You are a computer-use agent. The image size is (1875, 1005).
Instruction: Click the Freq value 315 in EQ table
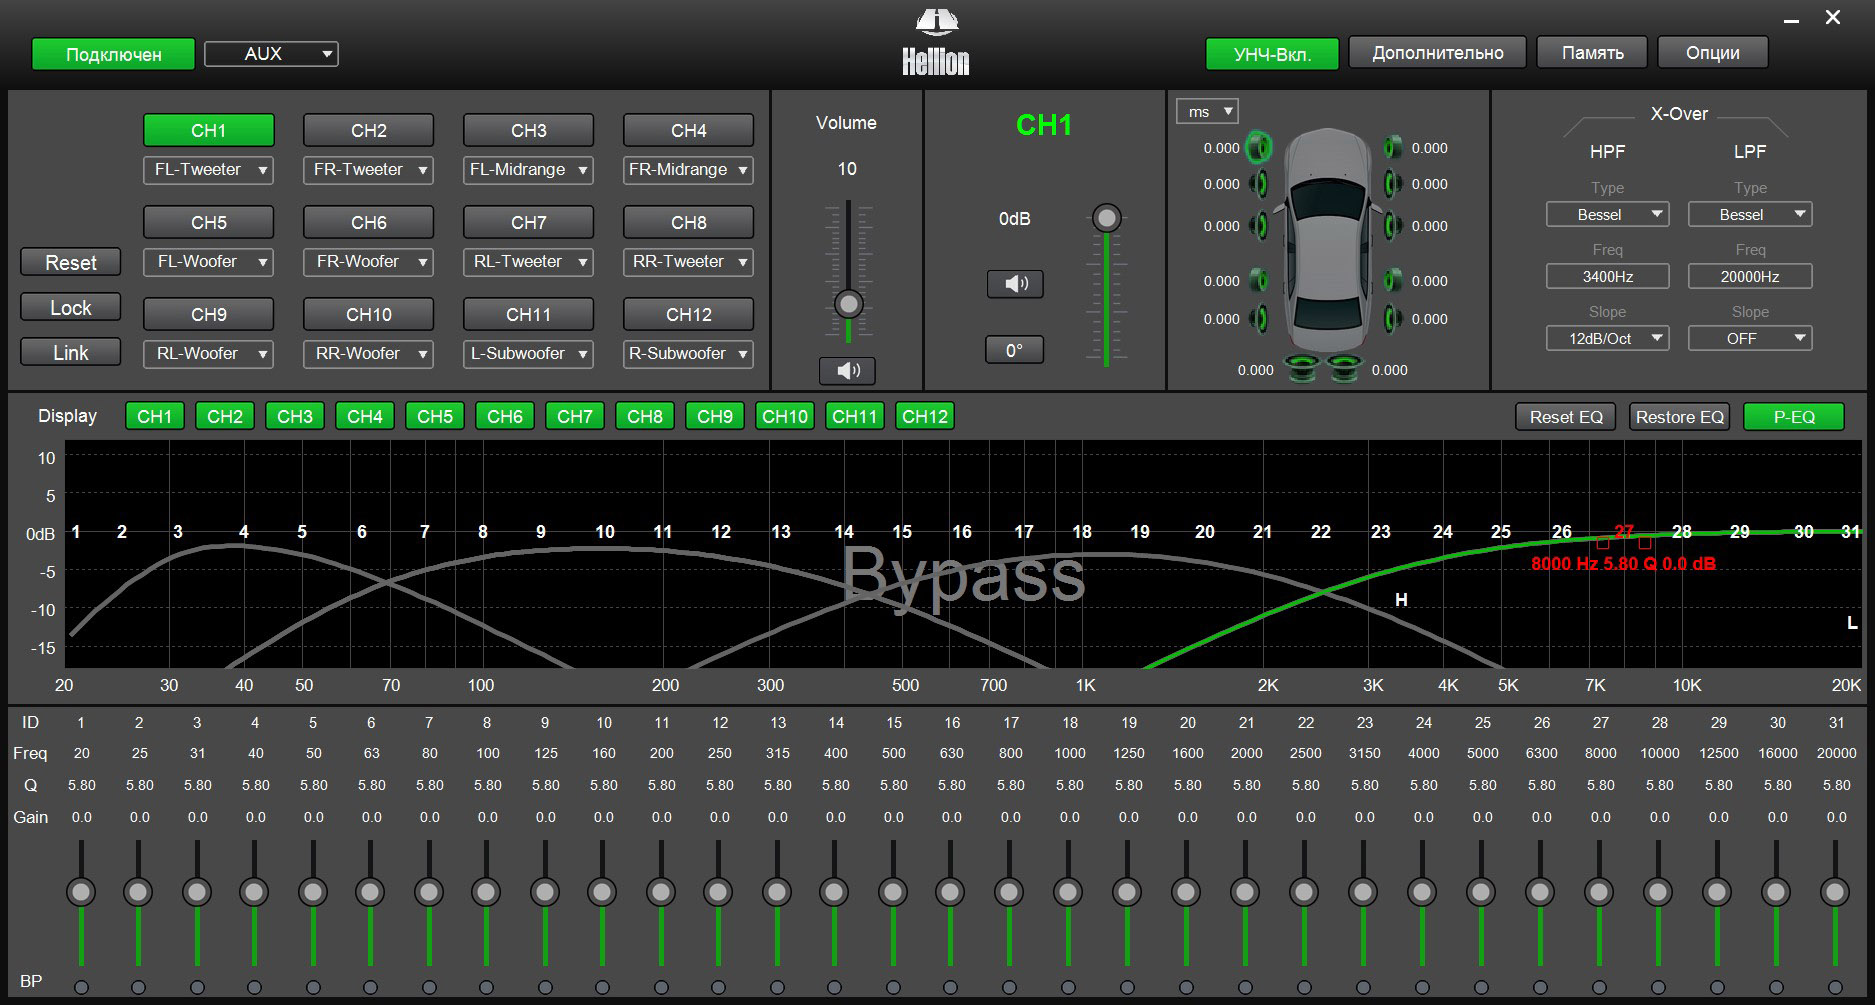tap(778, 753)
